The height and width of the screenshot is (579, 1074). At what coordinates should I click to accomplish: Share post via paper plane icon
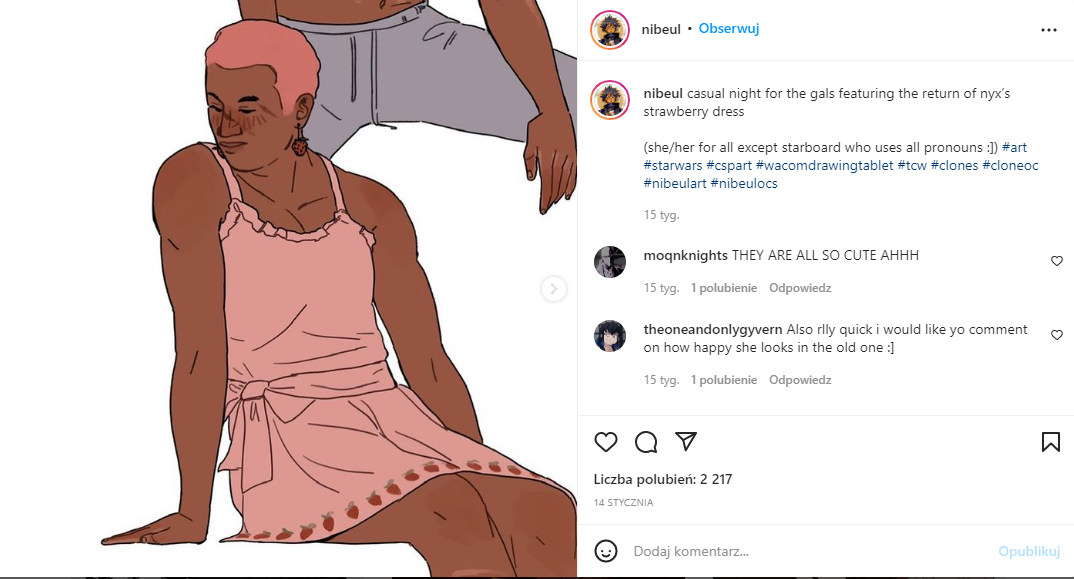pos(686,441)
